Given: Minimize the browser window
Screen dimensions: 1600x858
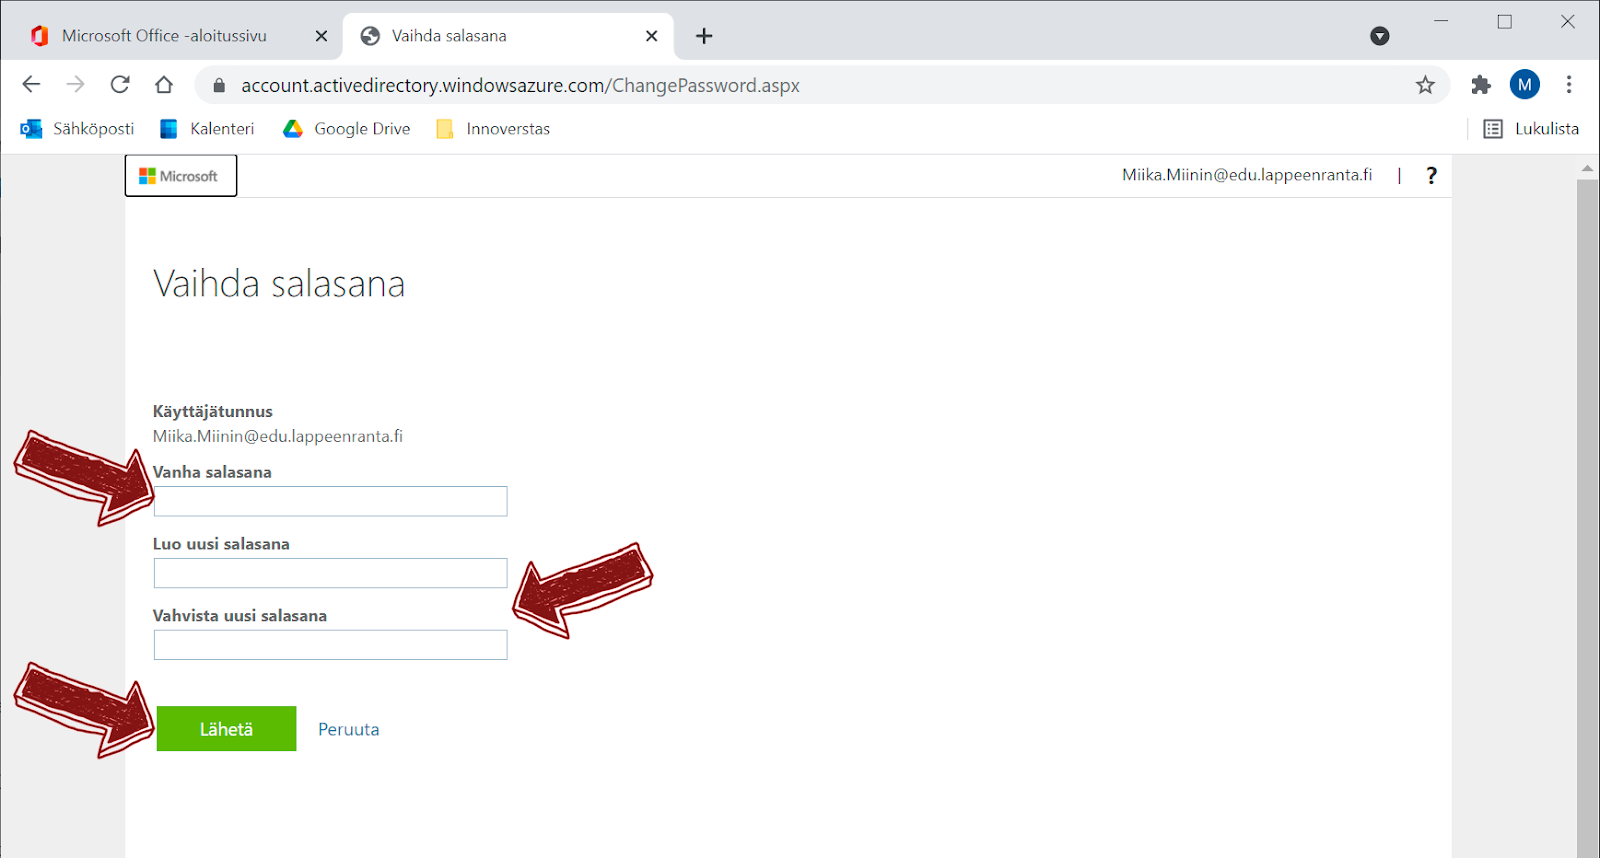Looking at the screenshot, I should [1441, 21].
